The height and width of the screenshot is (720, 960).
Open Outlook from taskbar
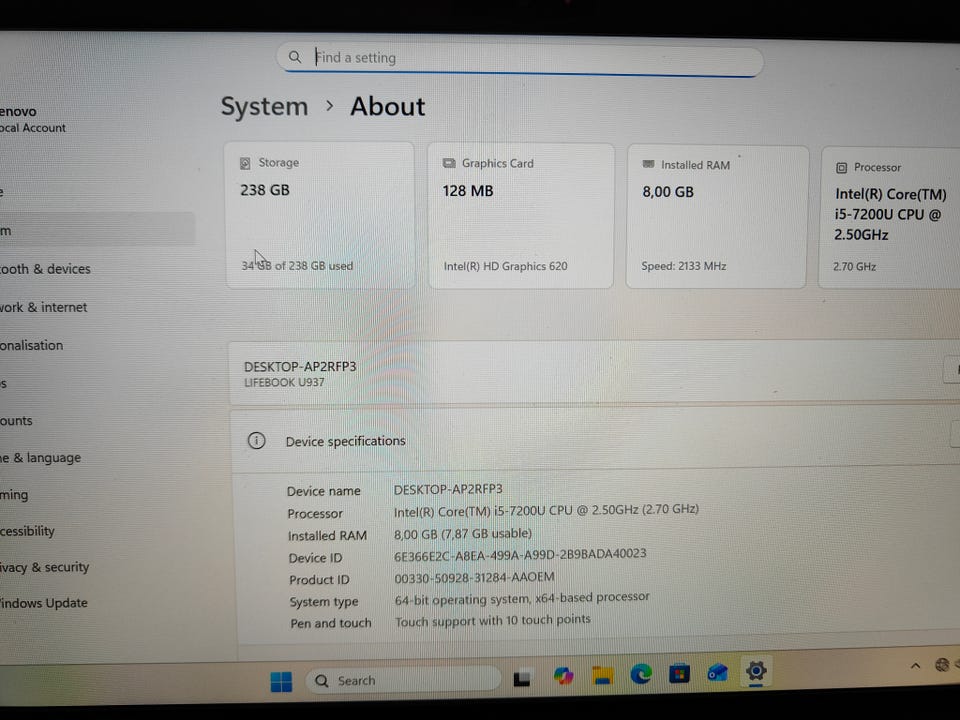coord(717,673)
